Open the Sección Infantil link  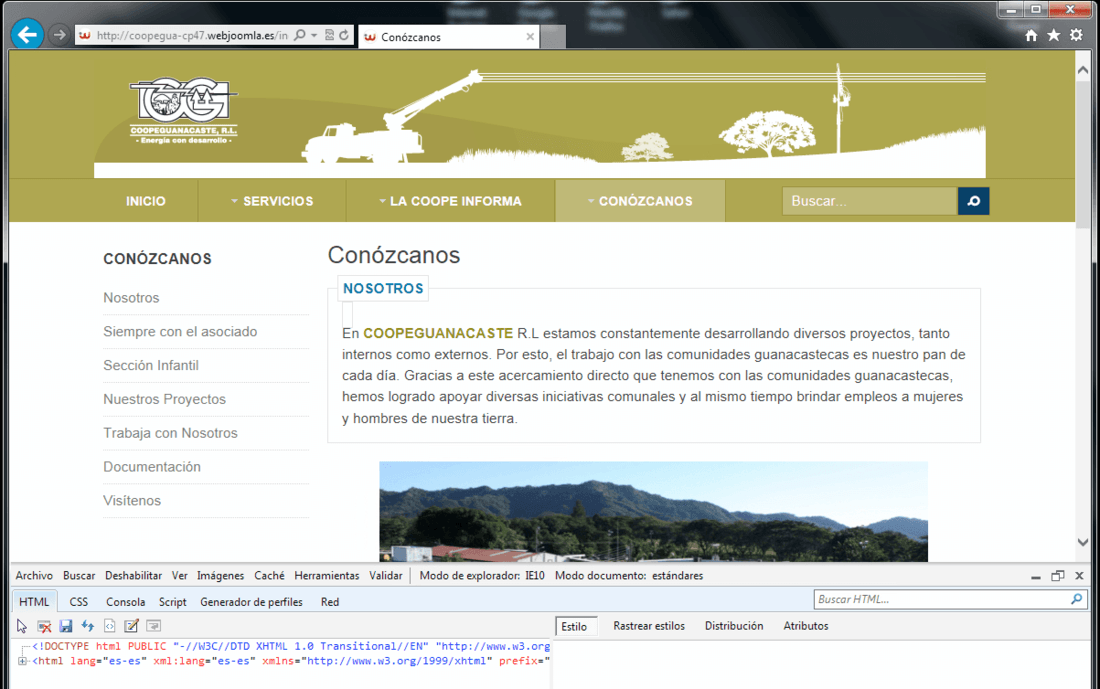tap(151, 366)
